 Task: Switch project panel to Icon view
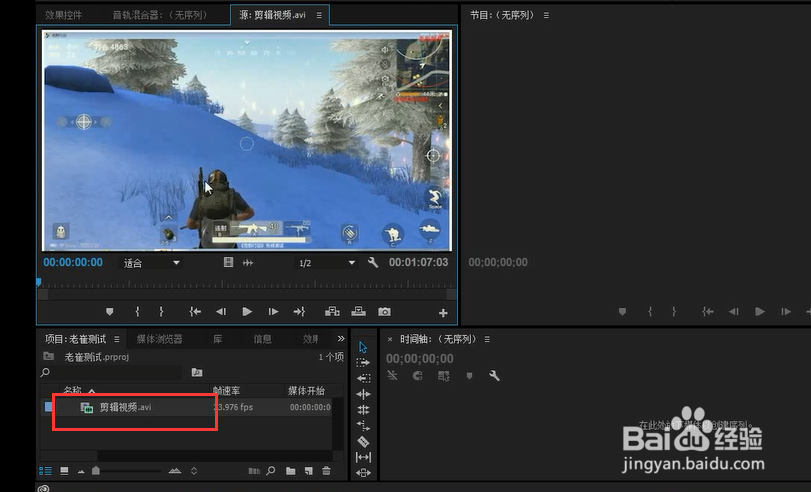click(64, 471)
